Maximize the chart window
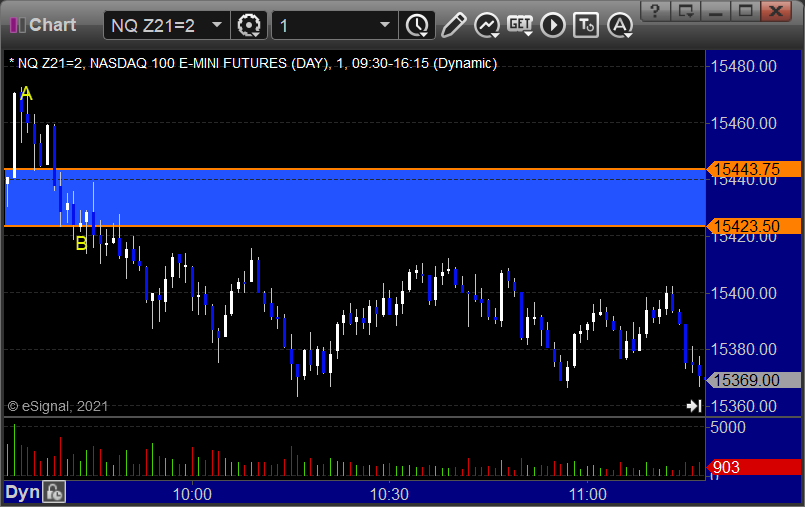Viewport: 805px width, 507px height. (746, 10)
